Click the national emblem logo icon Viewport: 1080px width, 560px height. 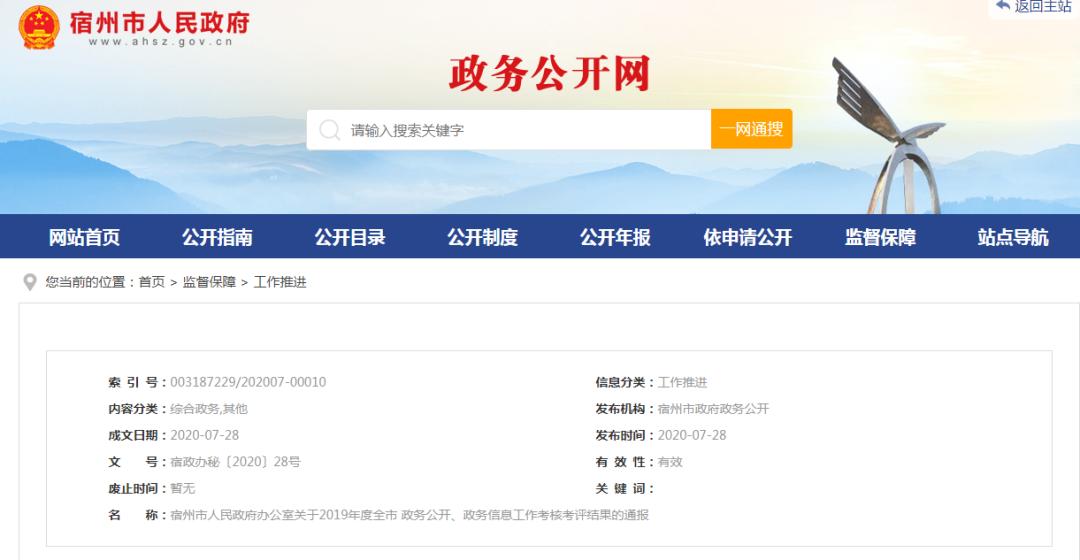pyautogui.click(x=39, y=27)
